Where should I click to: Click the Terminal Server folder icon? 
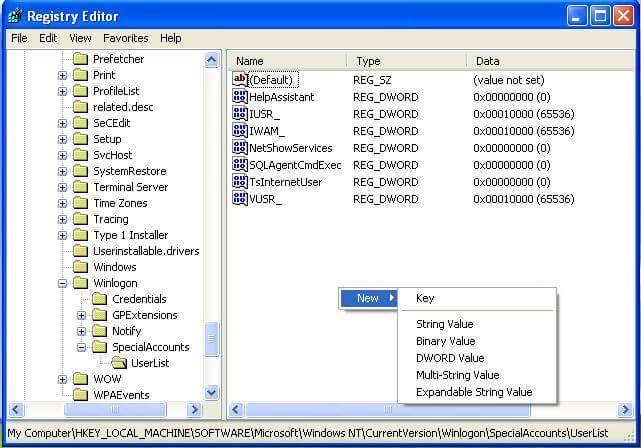point(81,187)
